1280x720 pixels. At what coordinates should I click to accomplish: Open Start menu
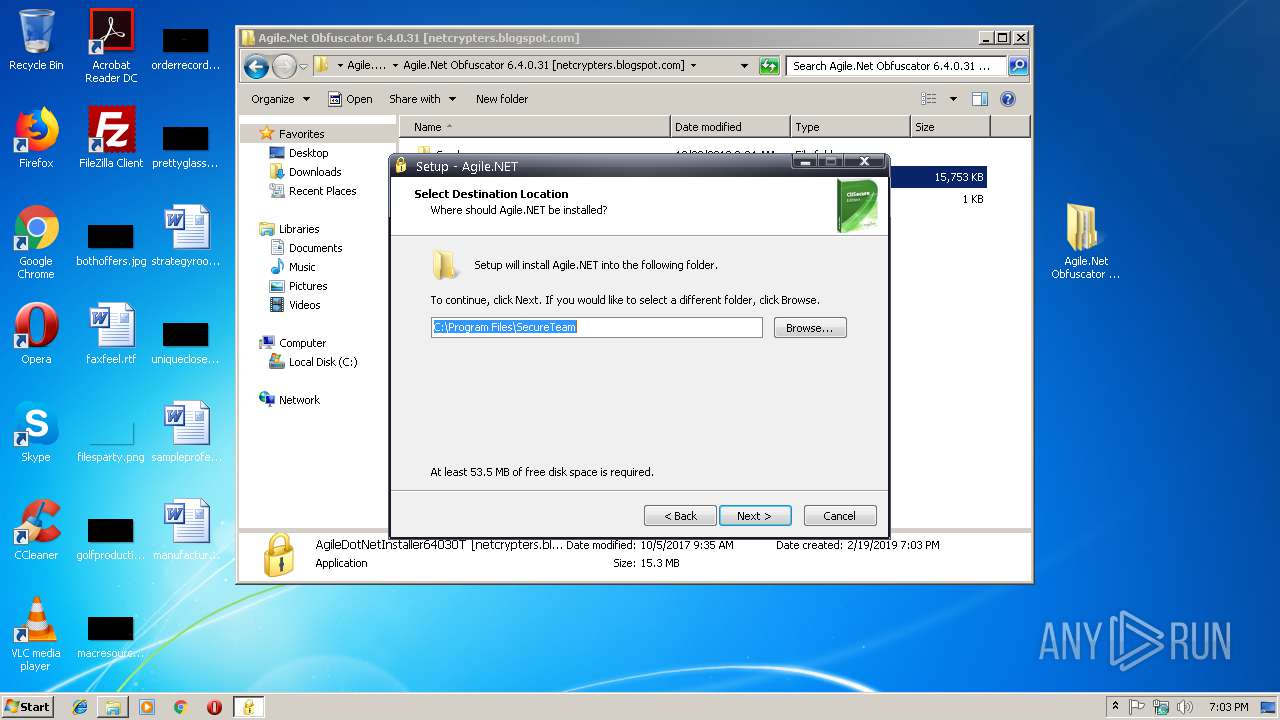[x=27, y=707]
